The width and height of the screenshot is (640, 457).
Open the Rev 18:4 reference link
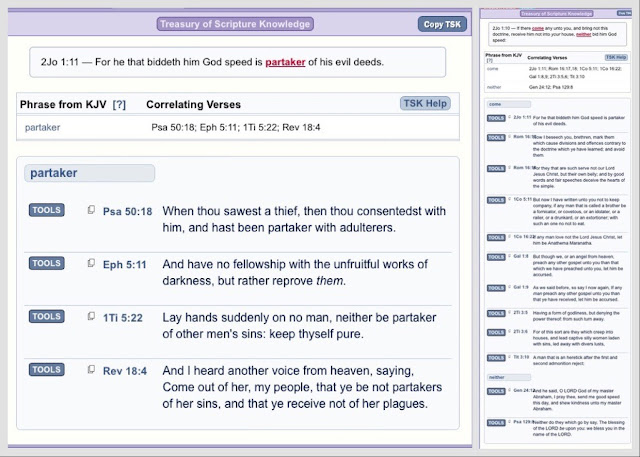[125, 371]
